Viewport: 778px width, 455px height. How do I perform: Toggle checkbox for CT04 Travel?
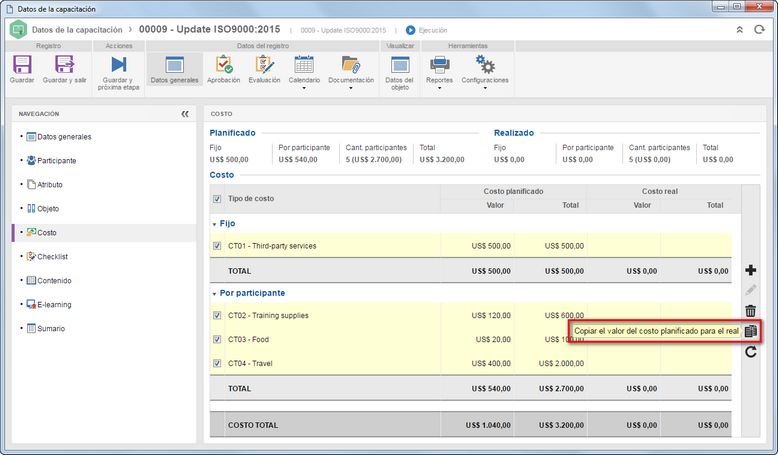pyautogui.click(x=217, y=363)
